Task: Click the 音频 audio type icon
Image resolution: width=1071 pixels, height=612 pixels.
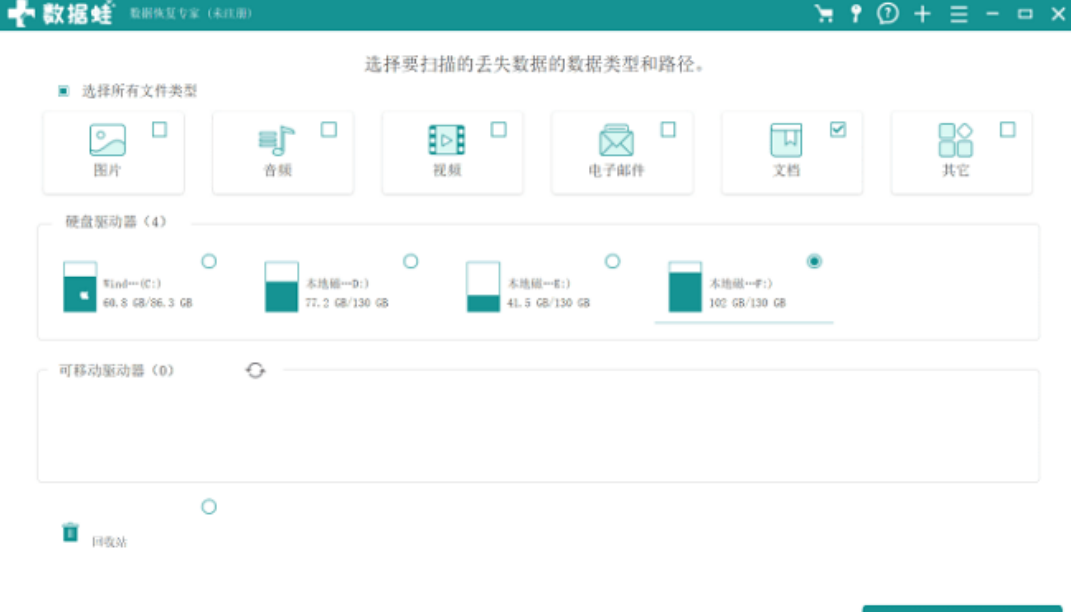Action: point(277,141)
